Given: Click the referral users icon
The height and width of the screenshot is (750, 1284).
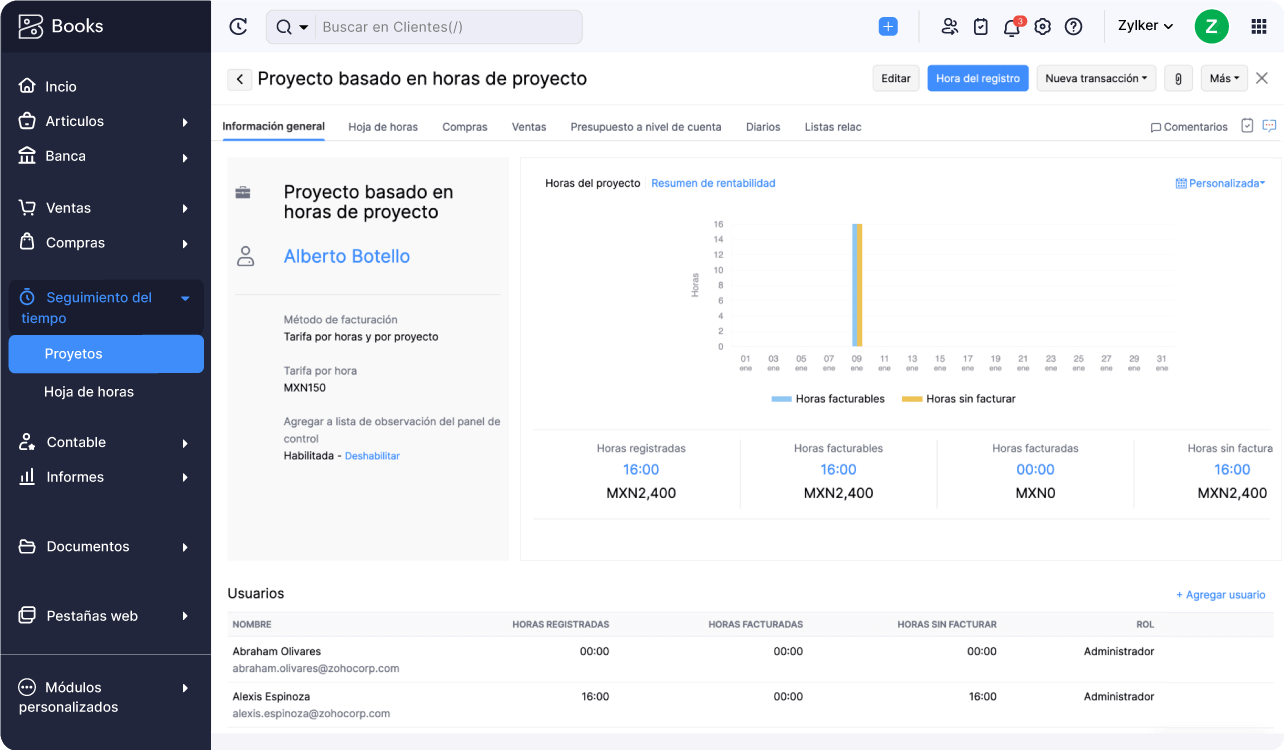Looking at the screenshot, I should click(949, 27).
